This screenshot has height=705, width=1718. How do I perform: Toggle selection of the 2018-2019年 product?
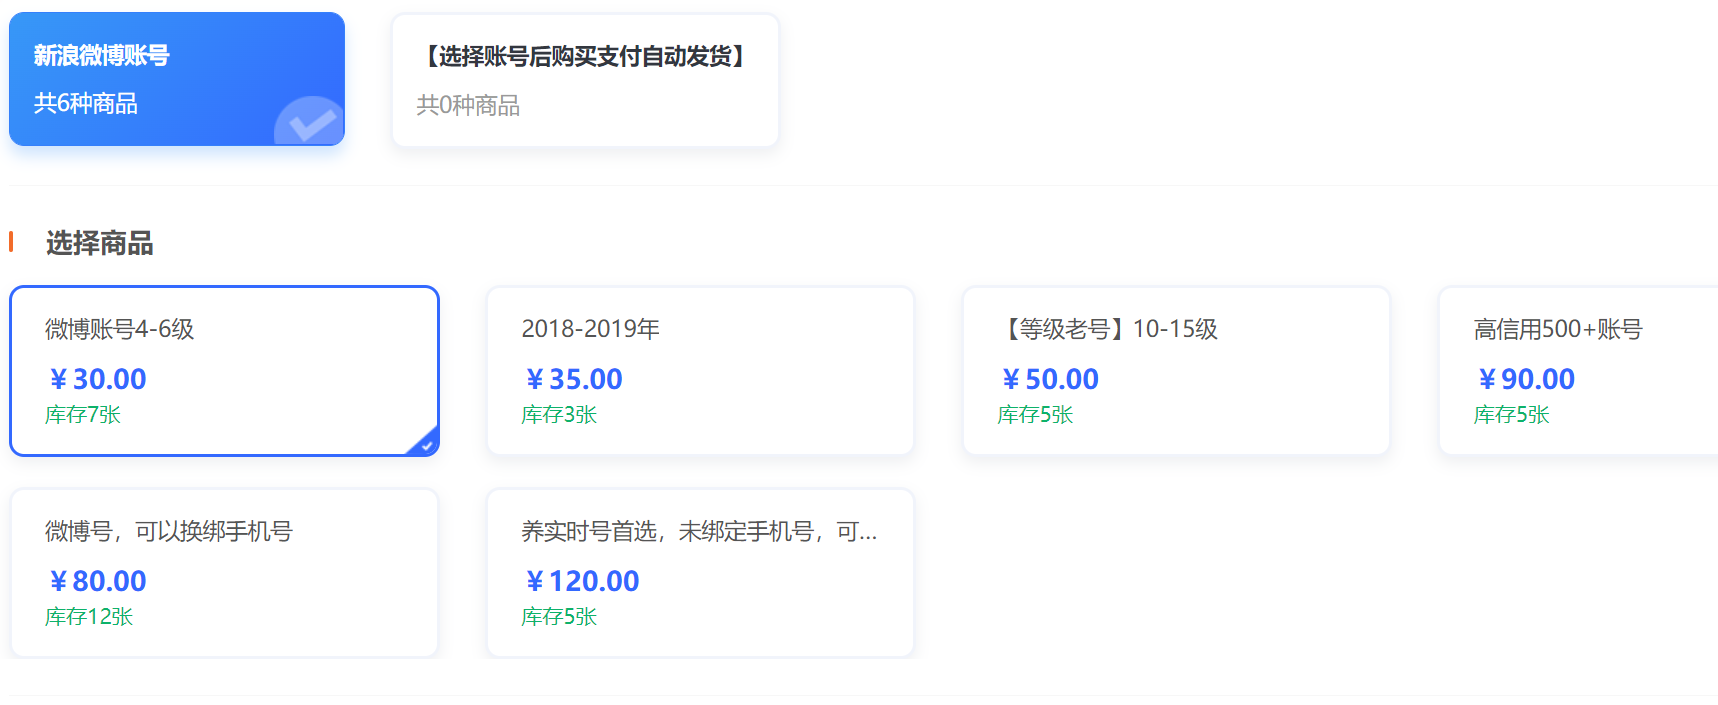click(699, 370)
